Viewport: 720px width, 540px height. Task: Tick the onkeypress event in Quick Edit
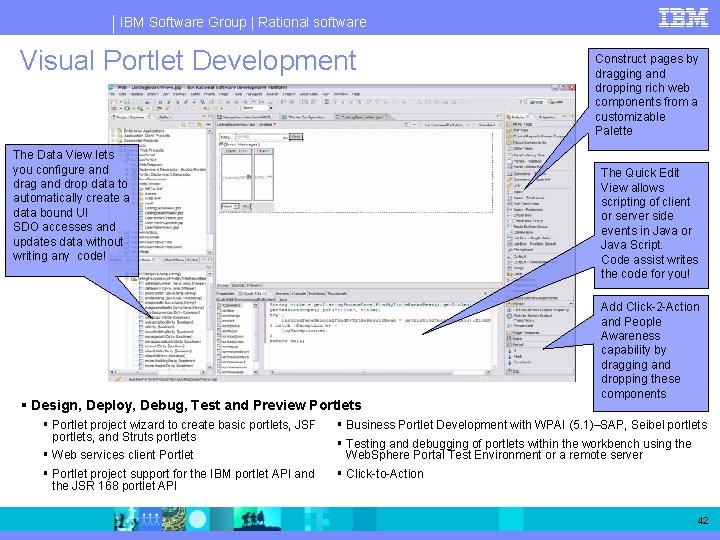coord(219,342)
